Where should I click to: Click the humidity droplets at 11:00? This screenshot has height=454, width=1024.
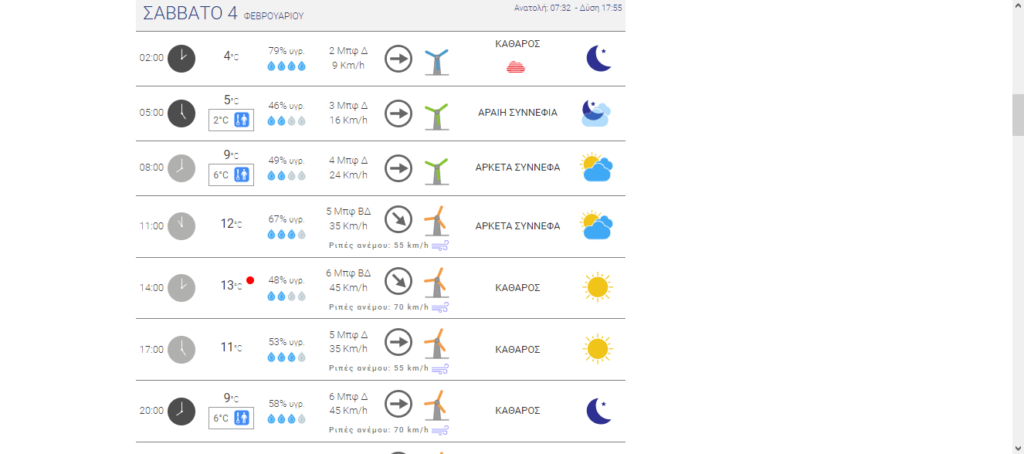(286, 235)
